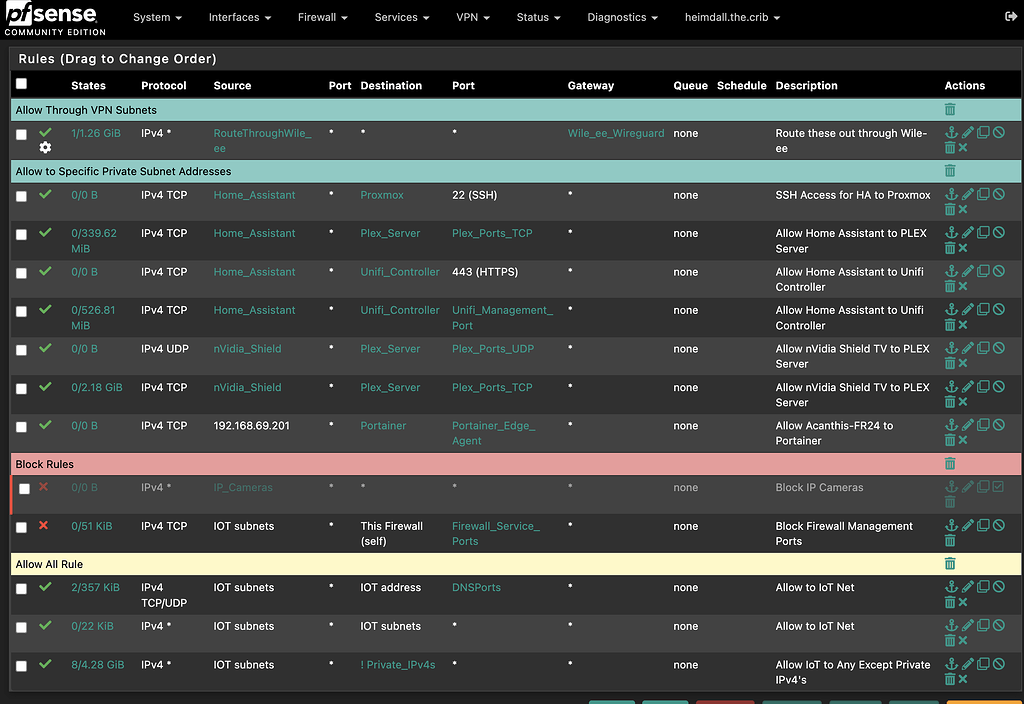
Task: Edit the Block IP Cameras rule
Action: [x=966, y=487]
